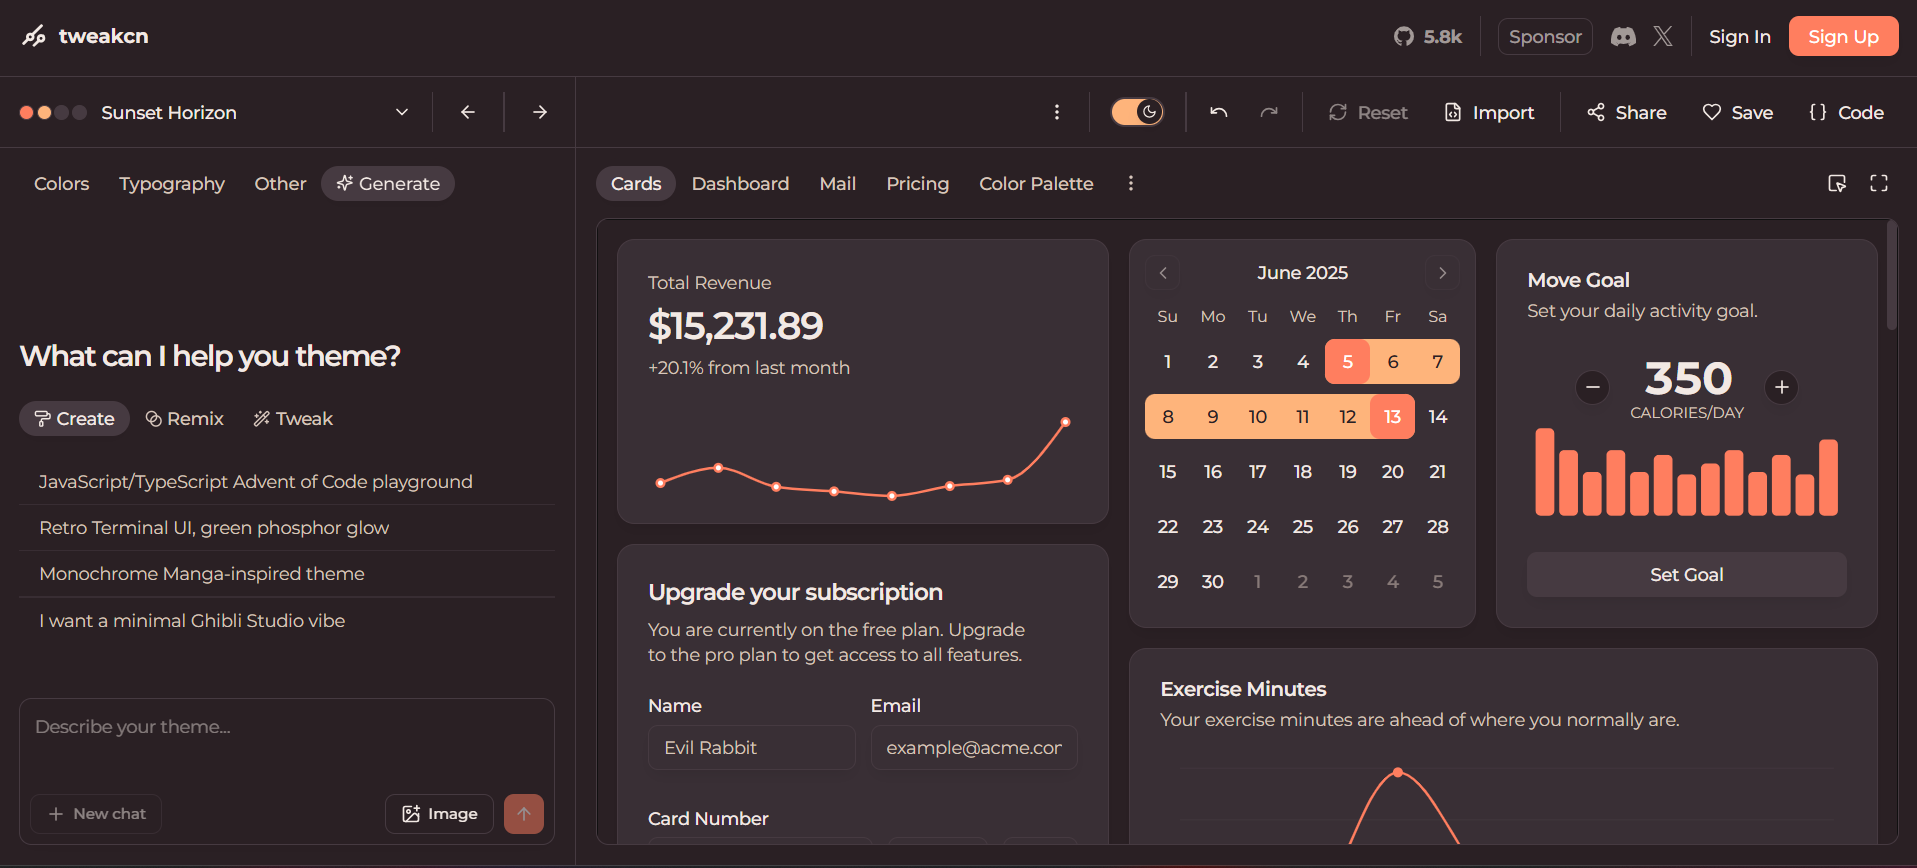Open the Dashboard preview tab
The image size is (1917, 868).
pyautogui.click(x=740, y=184)
